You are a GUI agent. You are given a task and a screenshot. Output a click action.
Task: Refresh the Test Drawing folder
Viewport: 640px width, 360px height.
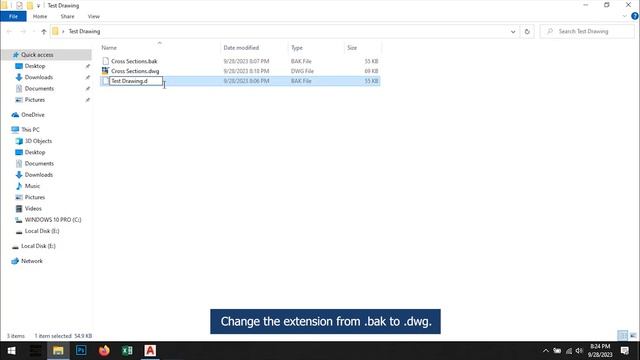527,31
